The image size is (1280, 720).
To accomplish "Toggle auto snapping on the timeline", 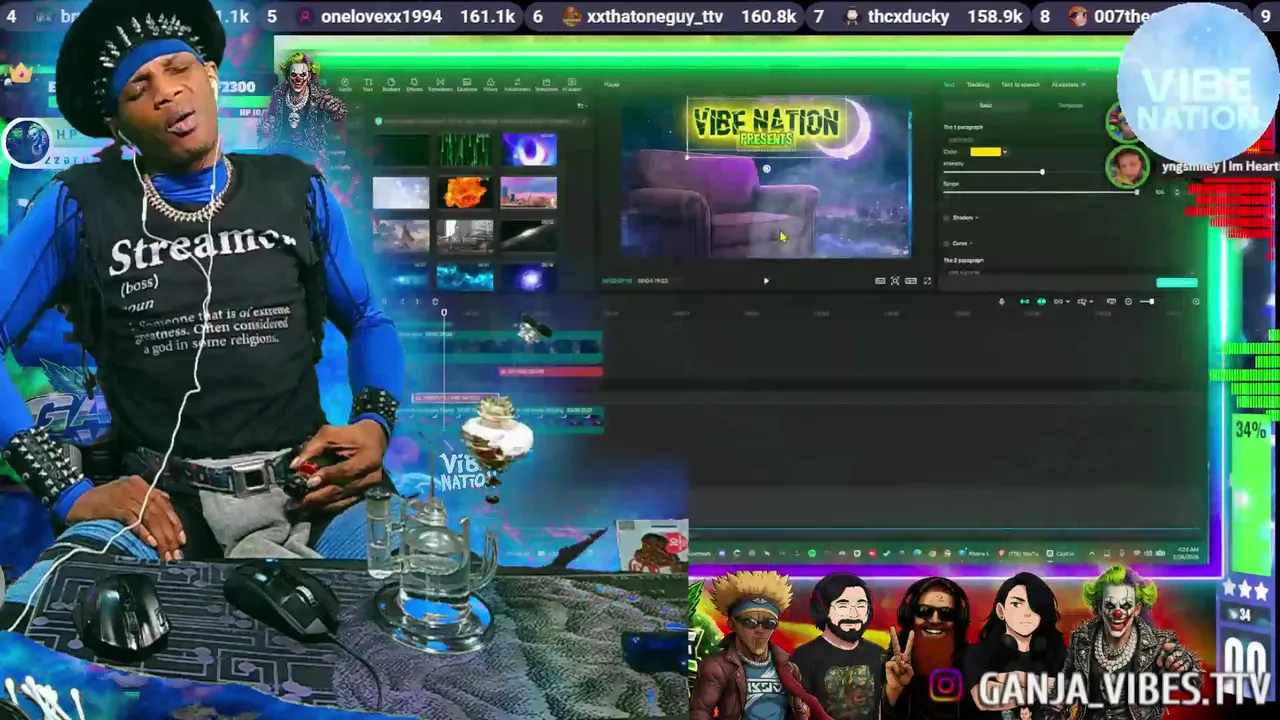I will (x=1041, y=301).
